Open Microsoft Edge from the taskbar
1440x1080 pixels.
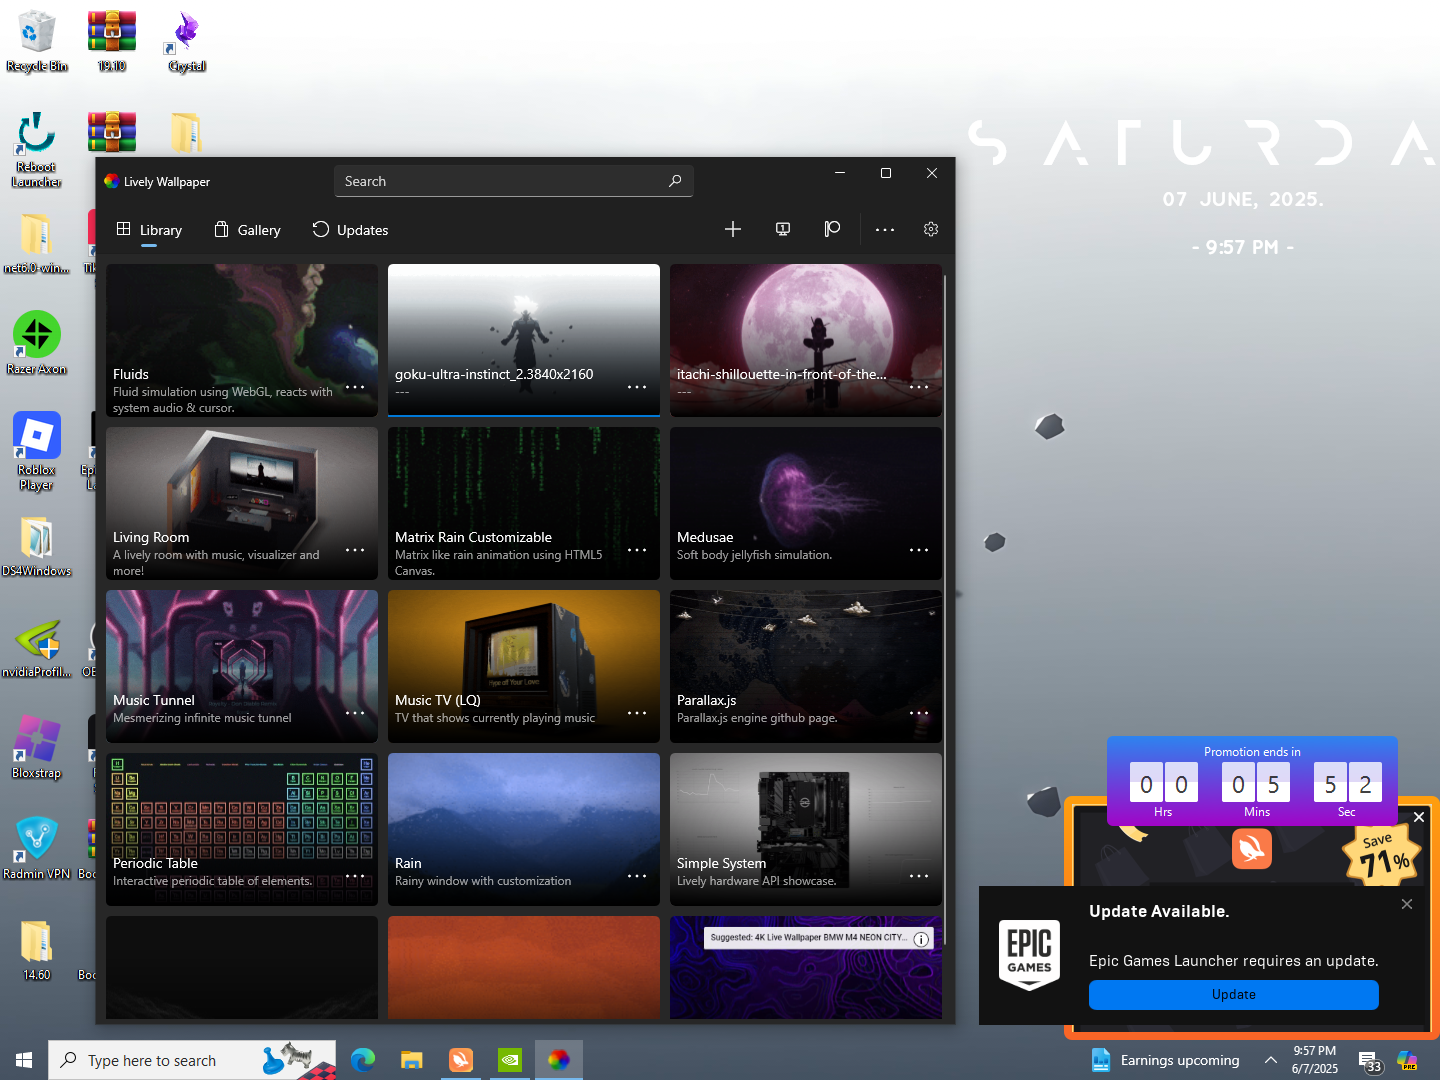(x=363, y=1060)
